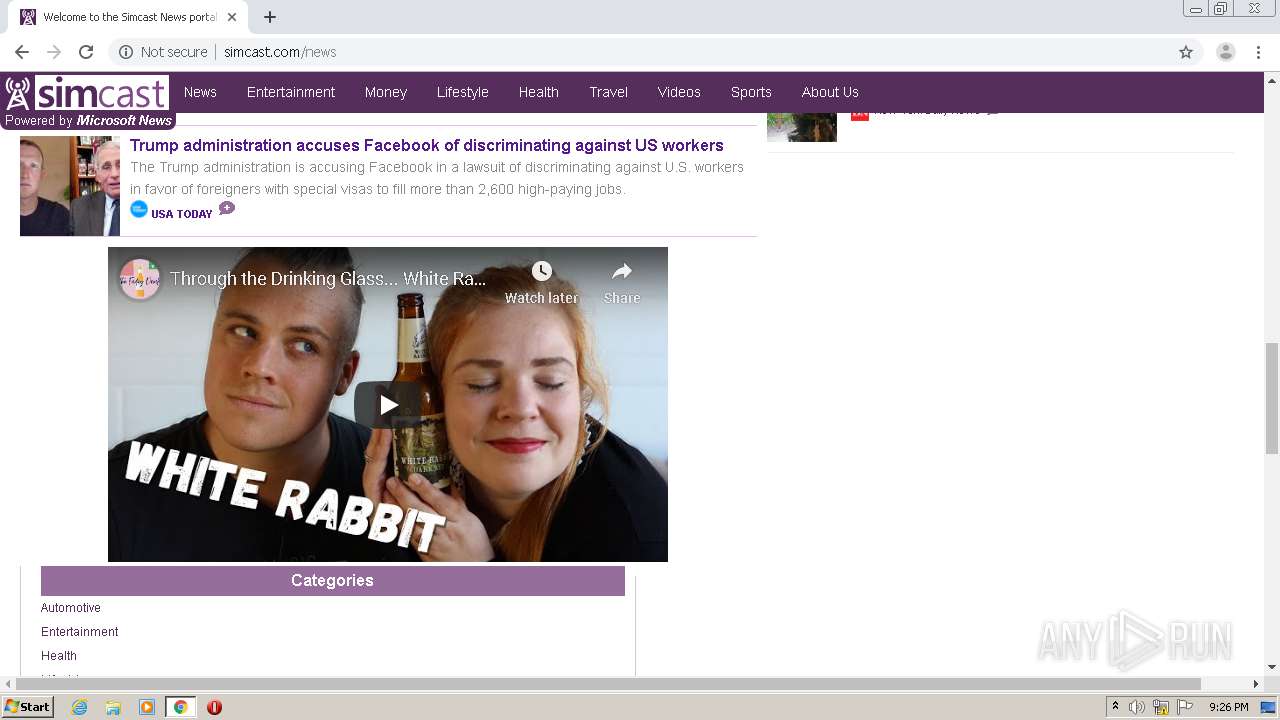Switch to Chrome taskbar button
The height and width of the screenshot is (720, 1280).
pos(180,707)
